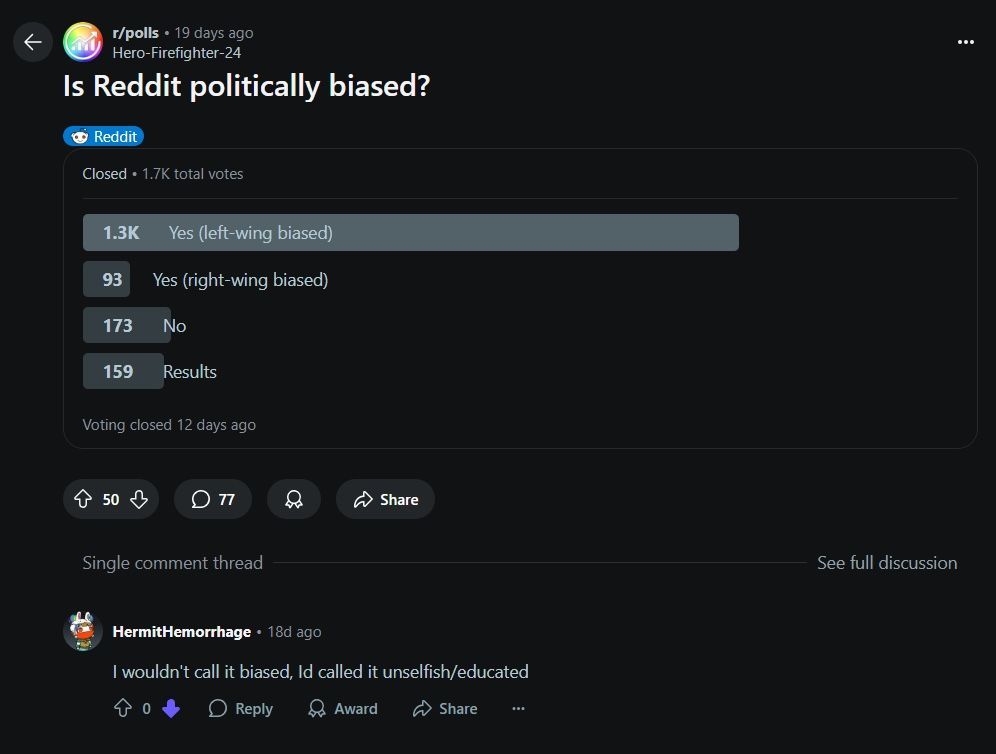The height and width of the screenshot is (754, 996).
Task: Open the 77 comments button
Action: 213,499
